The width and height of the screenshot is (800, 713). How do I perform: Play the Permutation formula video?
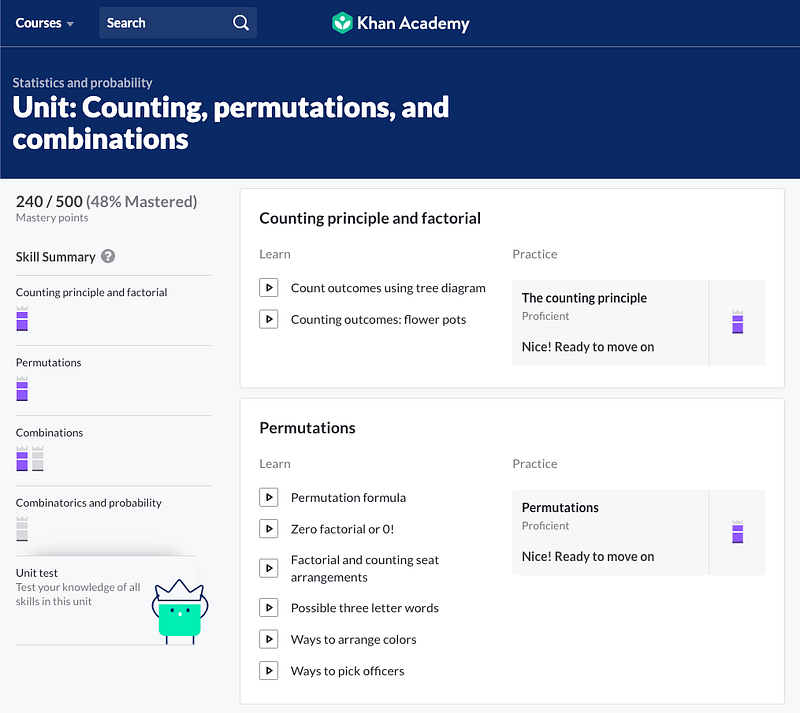point(268,498)
